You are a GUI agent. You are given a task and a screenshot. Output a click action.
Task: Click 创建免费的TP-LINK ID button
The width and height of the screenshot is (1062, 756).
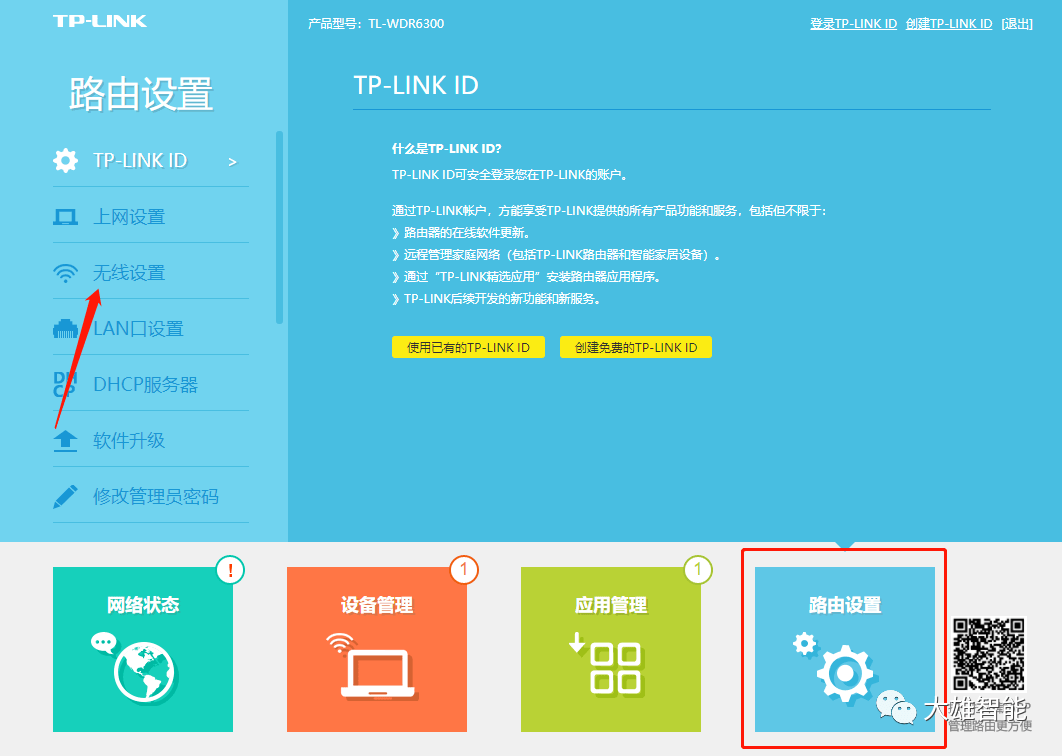636,348
